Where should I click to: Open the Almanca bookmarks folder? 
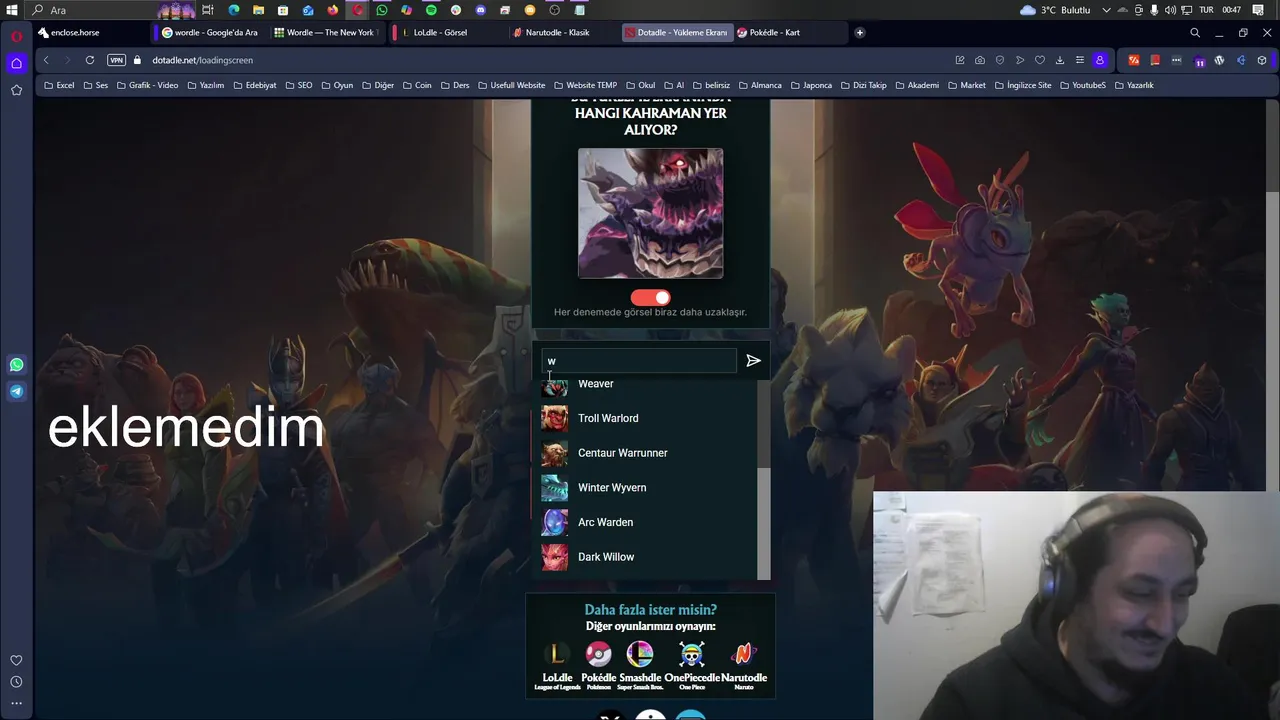(760, 85)
